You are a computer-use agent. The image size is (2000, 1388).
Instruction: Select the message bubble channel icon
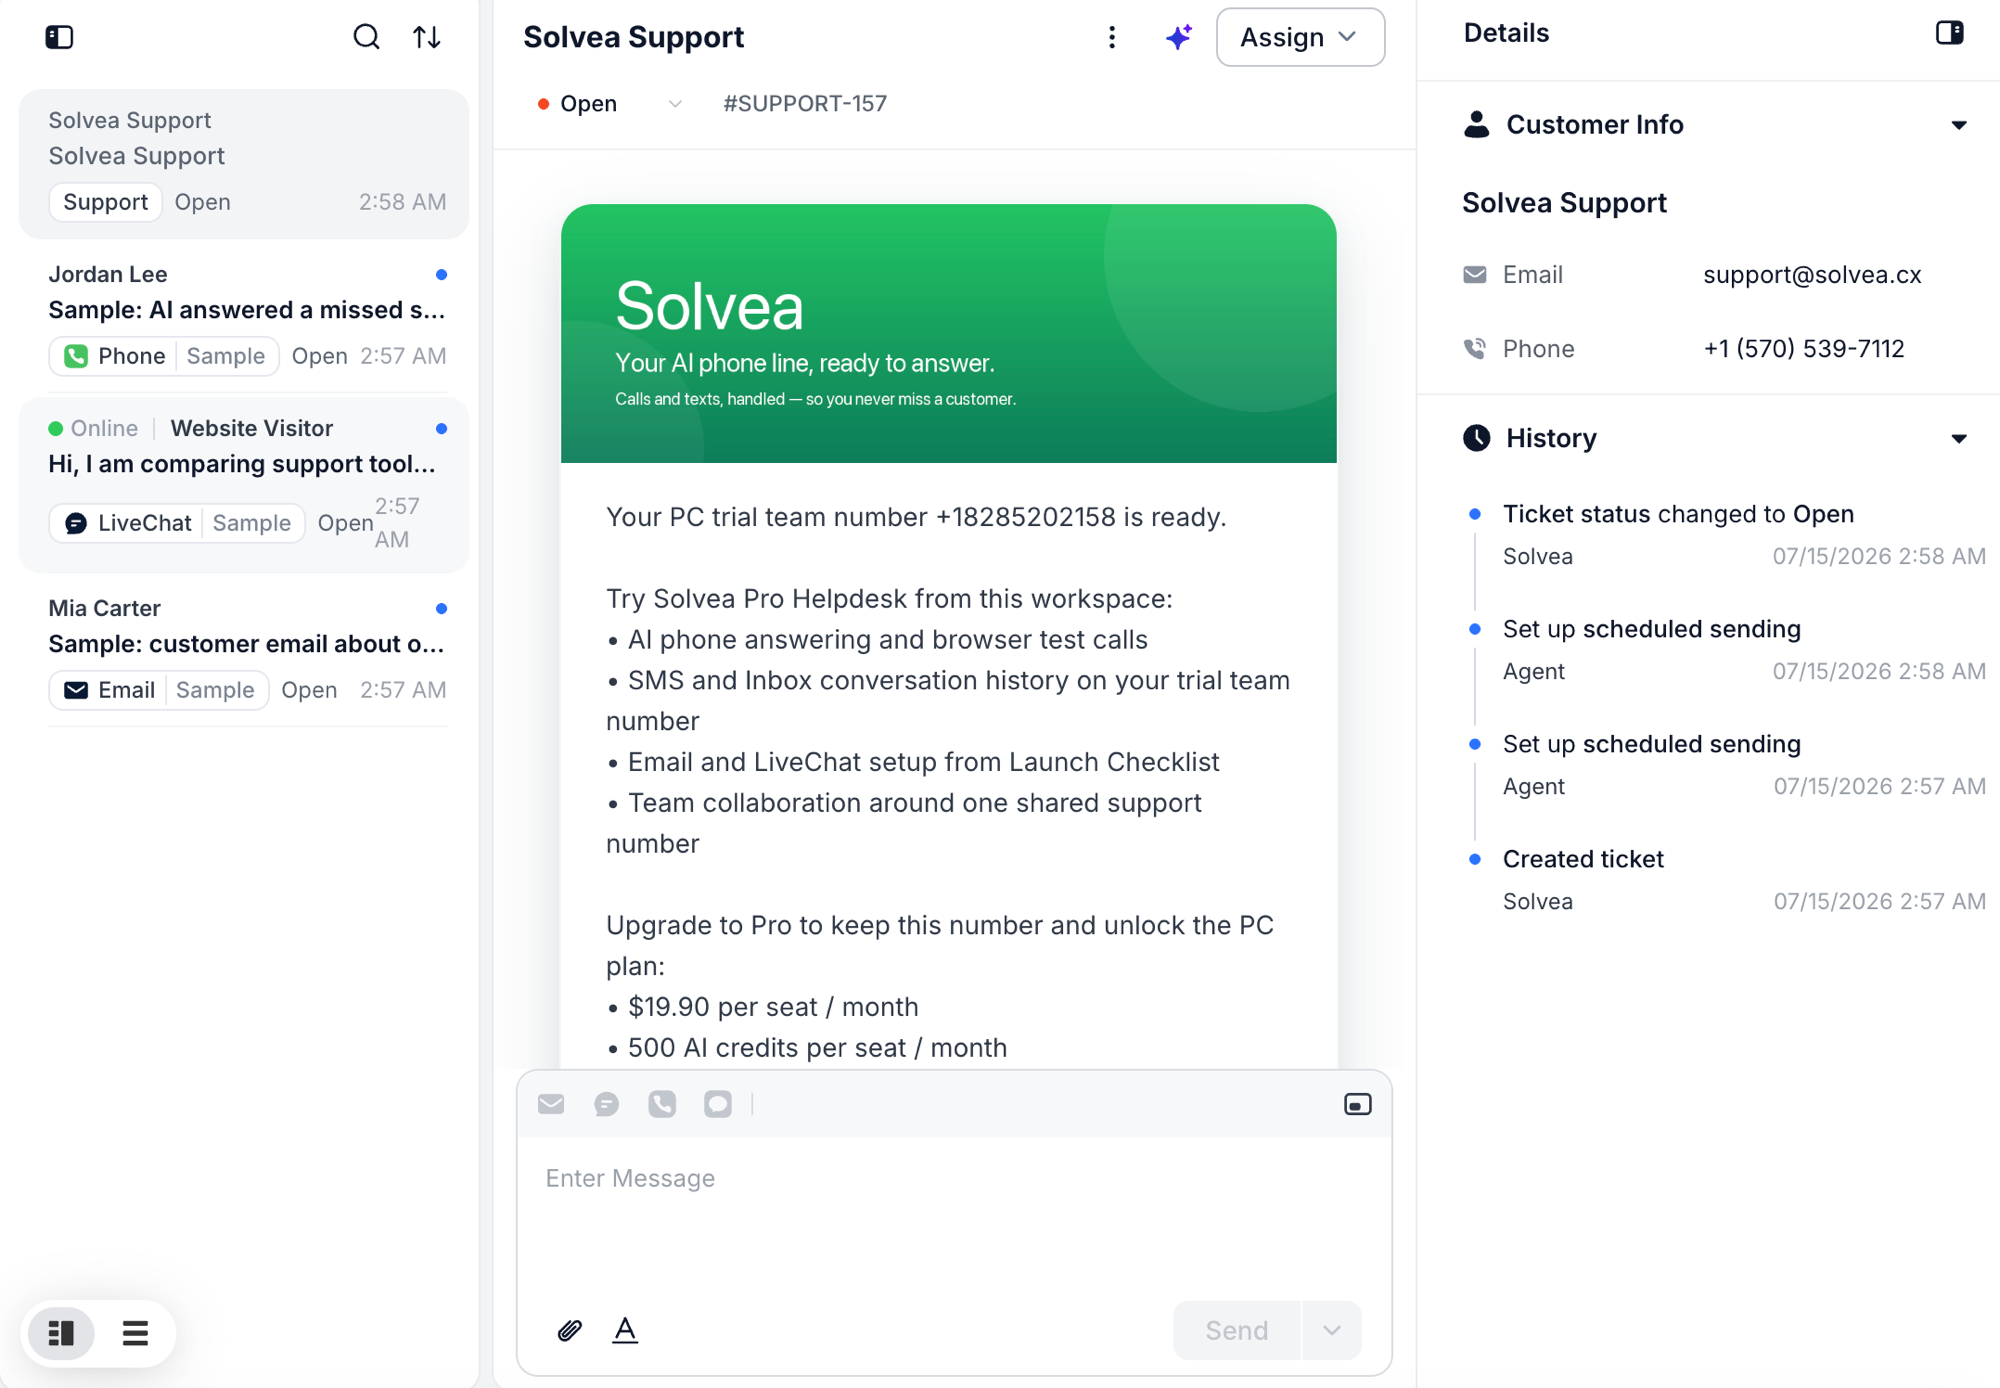[718, 1104]
